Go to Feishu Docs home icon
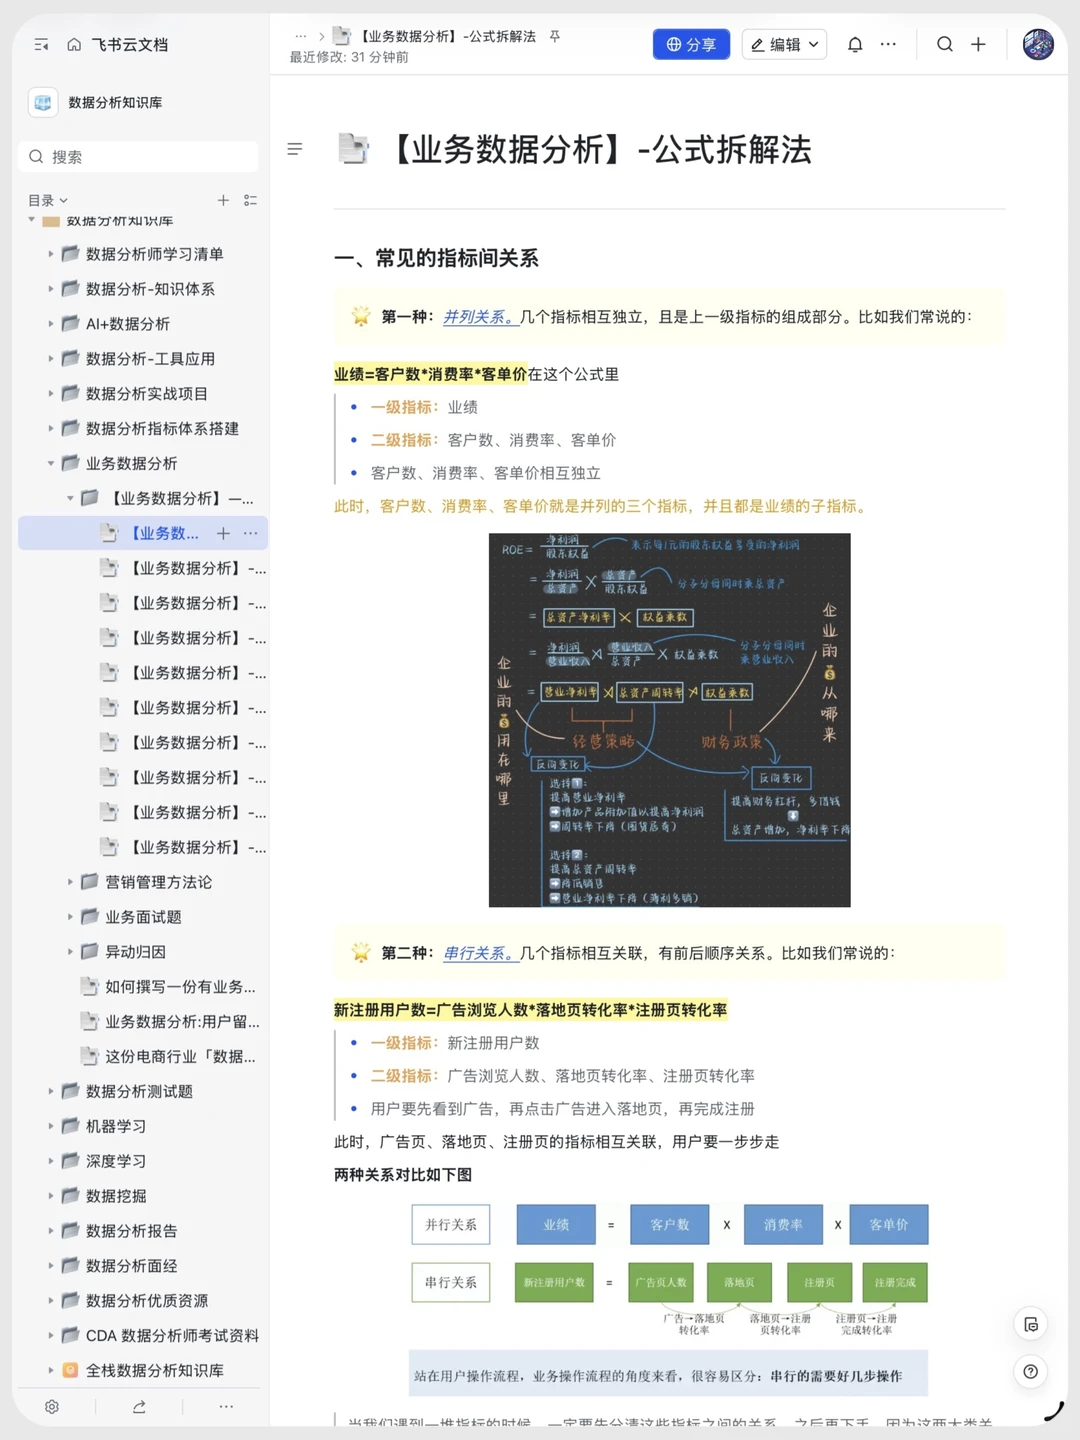This screenshot has height=1440, width=1080. [x=74, y=45]
